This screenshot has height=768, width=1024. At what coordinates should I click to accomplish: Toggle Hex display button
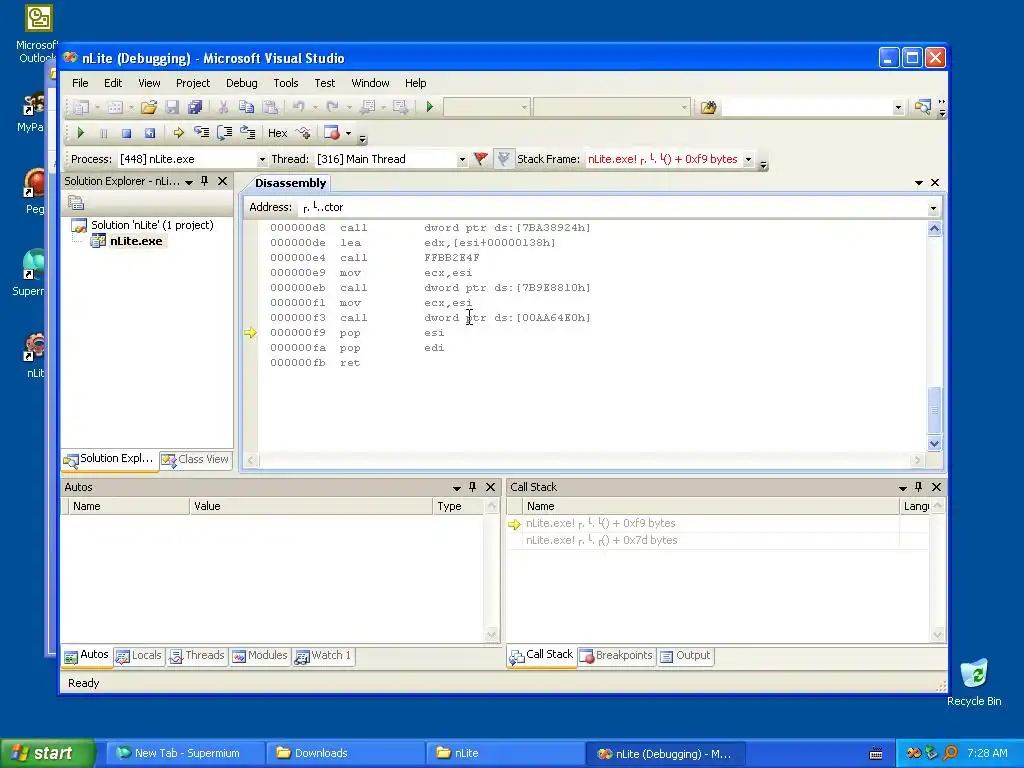[278, 133]
